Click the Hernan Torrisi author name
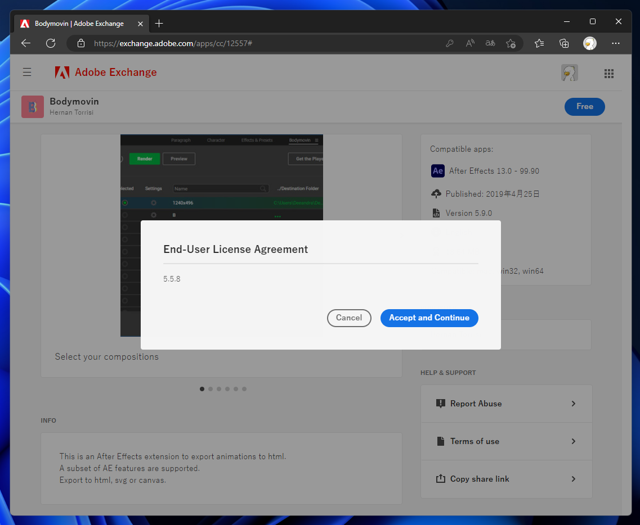 [71, 112]
